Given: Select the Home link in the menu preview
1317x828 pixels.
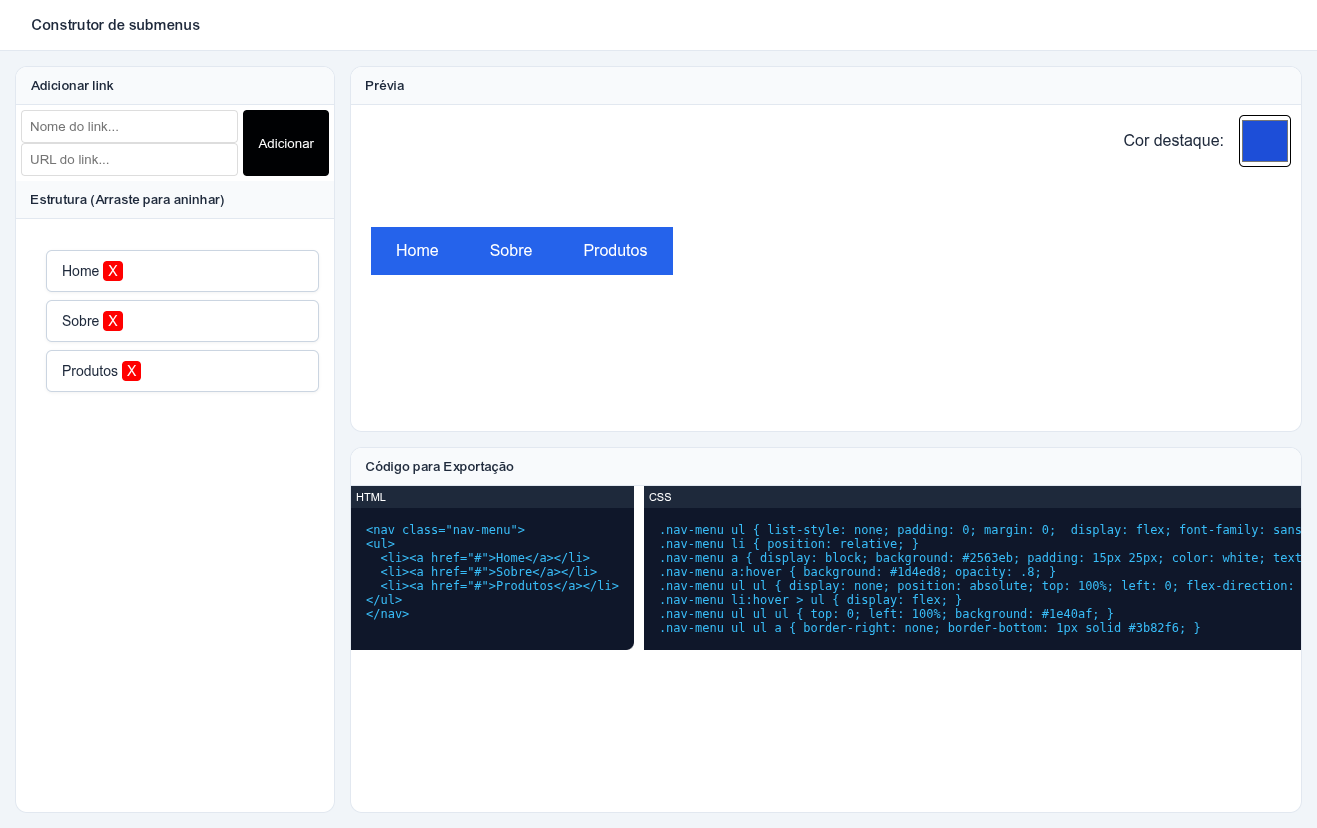Looking at the screenshot, I should click(x=417, y=250).
